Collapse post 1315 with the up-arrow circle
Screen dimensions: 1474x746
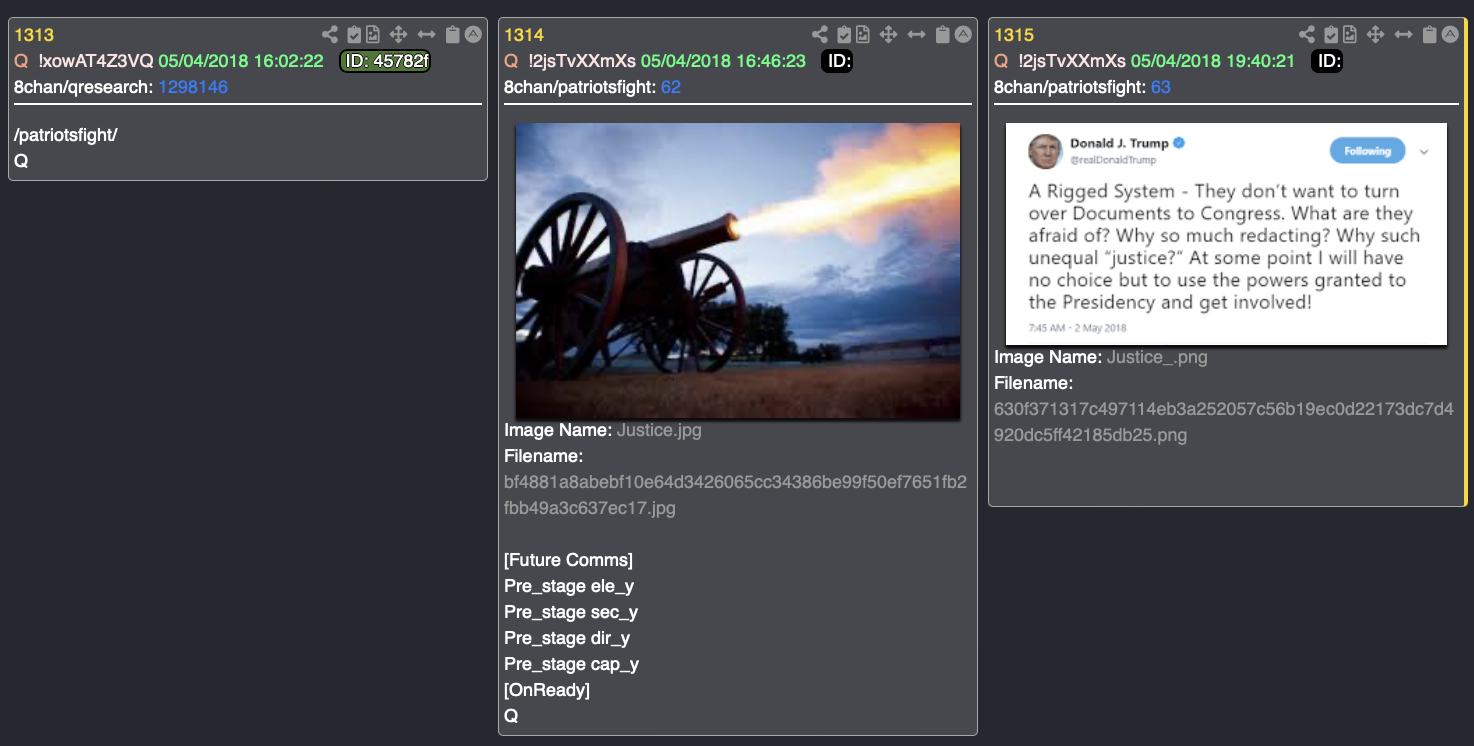(x=1451, y=35)
